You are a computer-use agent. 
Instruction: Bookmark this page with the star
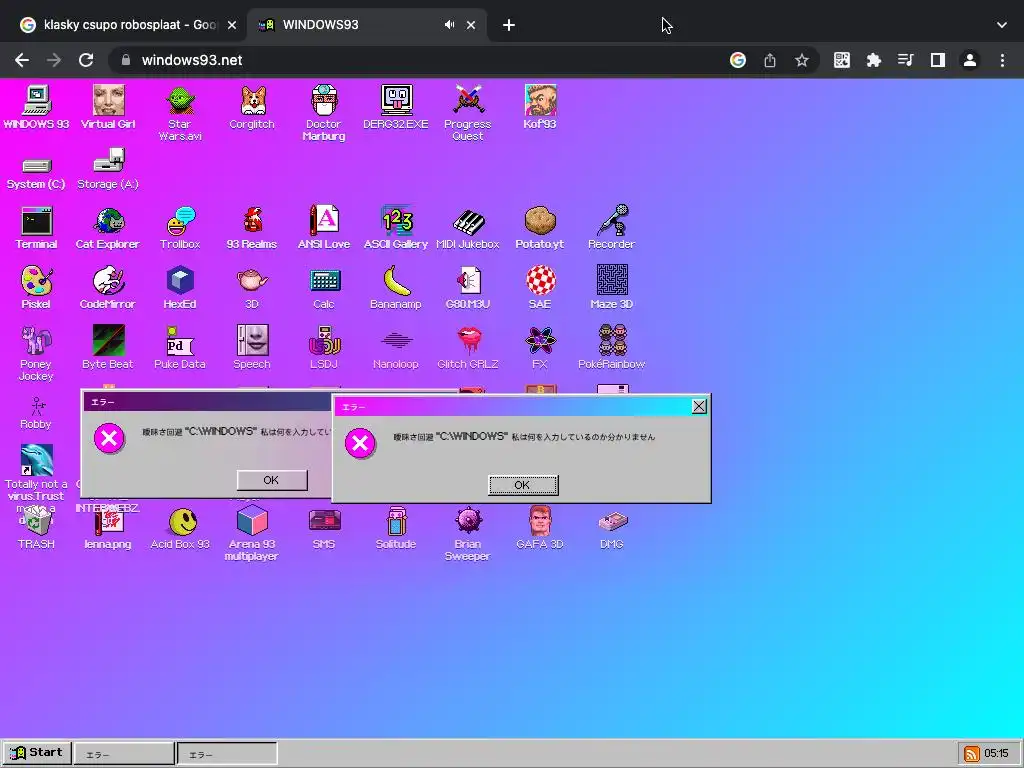coord(802,60)
